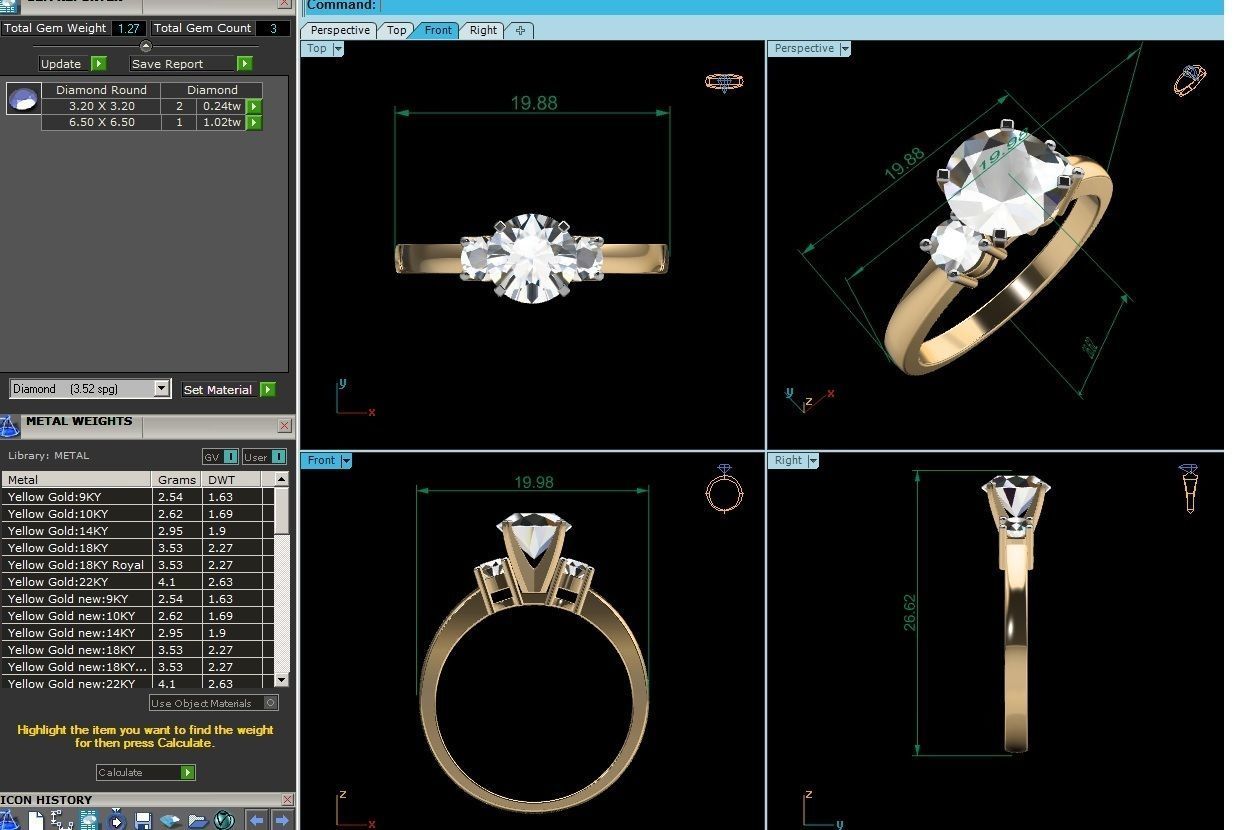Click the Calculate button

tap(146, 772)
